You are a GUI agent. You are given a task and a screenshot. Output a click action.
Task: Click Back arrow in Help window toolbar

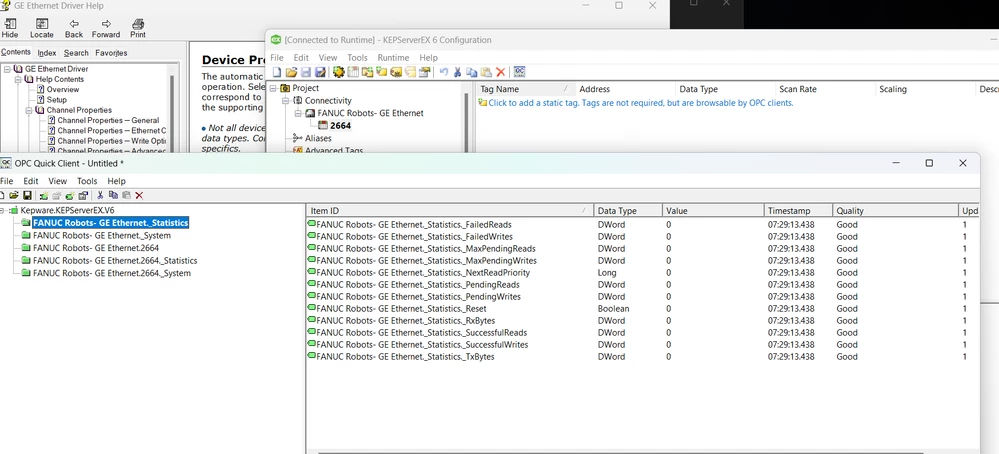click(74, 29)
